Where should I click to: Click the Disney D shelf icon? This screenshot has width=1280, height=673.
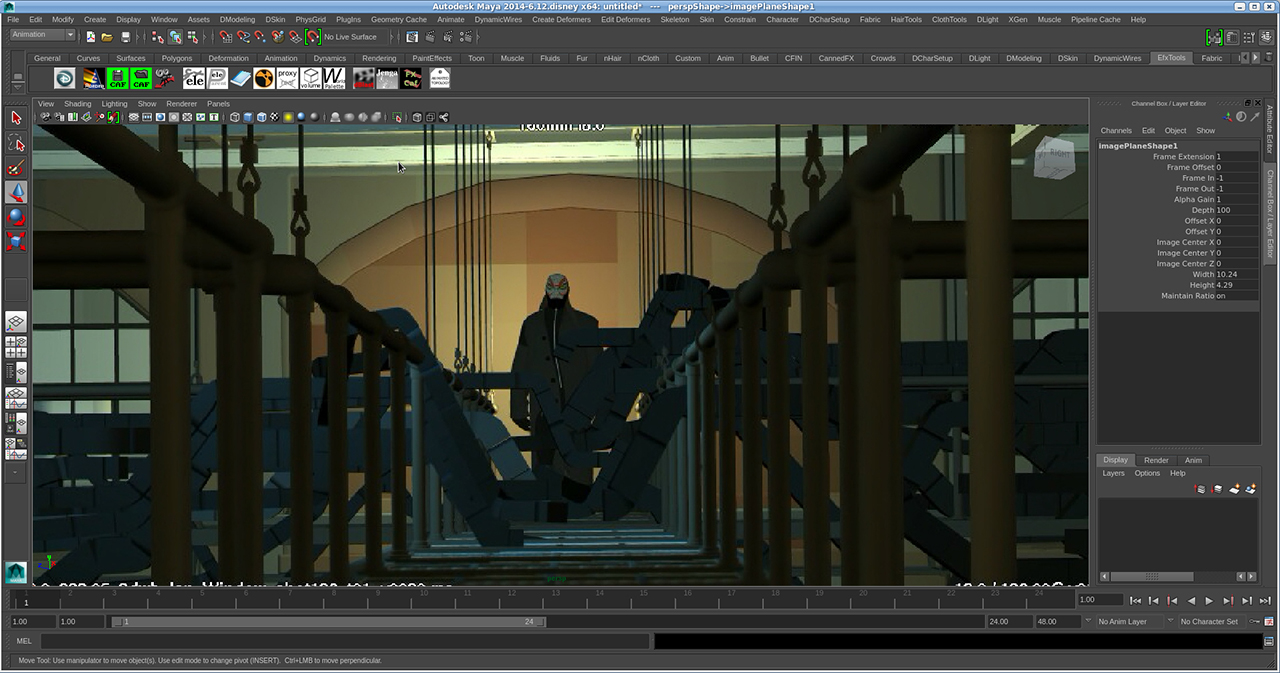pyautogui.click(x=64, y=78)
